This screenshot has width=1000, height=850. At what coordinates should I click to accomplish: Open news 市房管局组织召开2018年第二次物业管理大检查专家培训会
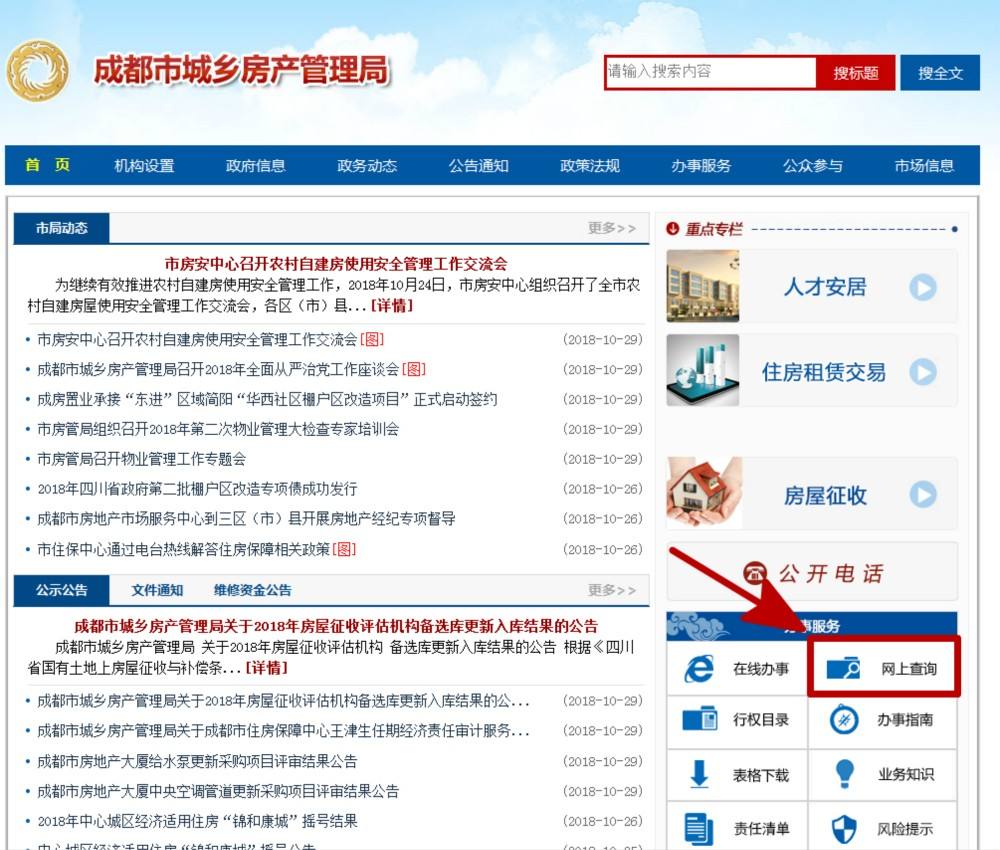218,429
